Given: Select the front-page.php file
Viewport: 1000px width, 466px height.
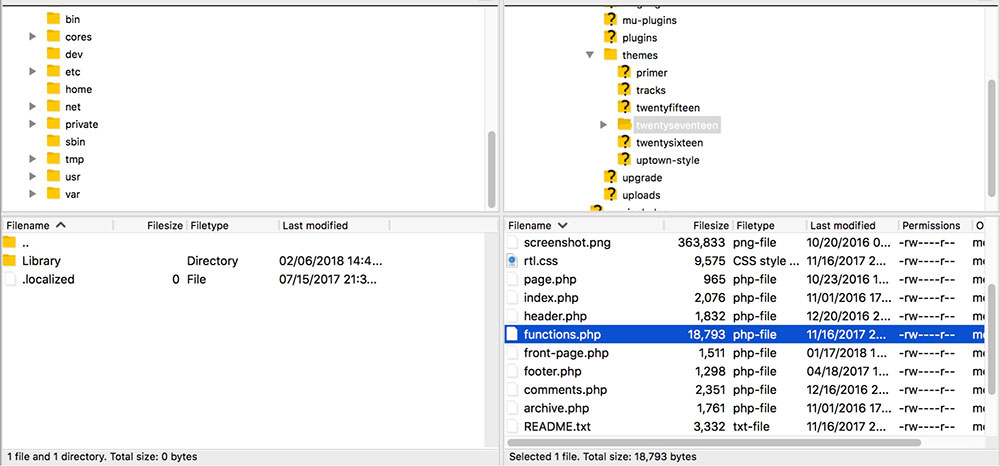Looking at the screenshot, I should (x=566, y=353).
